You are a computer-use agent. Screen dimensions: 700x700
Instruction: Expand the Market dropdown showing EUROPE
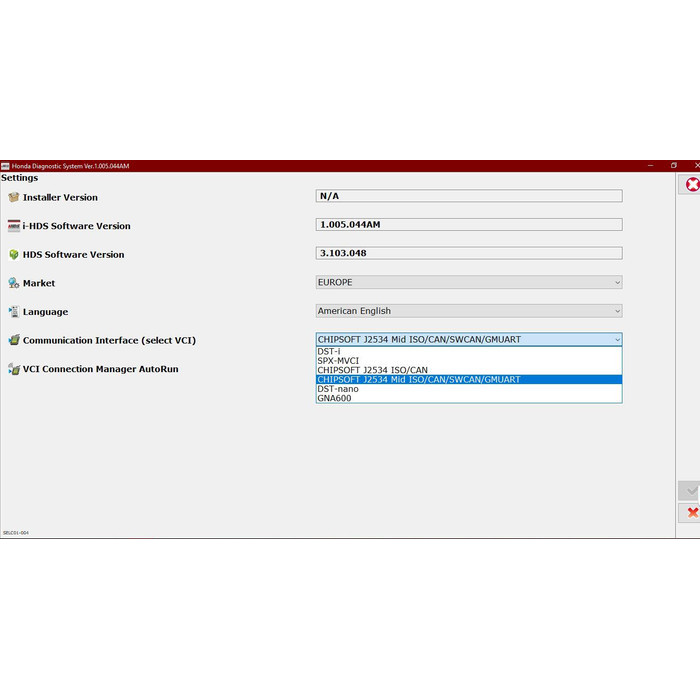coord(468,283)
